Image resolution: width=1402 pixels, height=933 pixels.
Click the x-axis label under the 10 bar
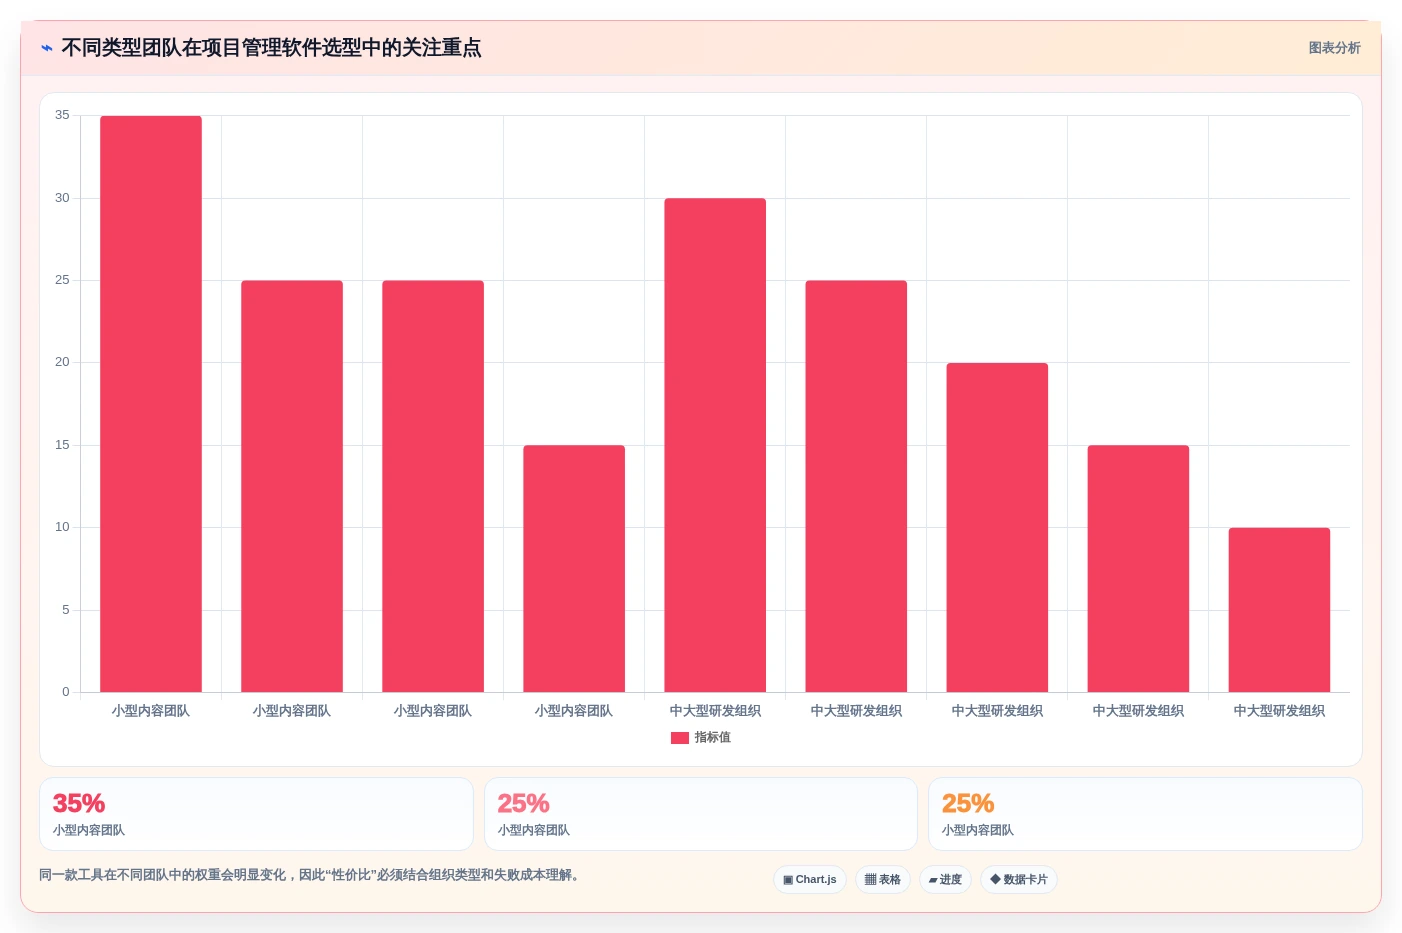[1279, 711]
